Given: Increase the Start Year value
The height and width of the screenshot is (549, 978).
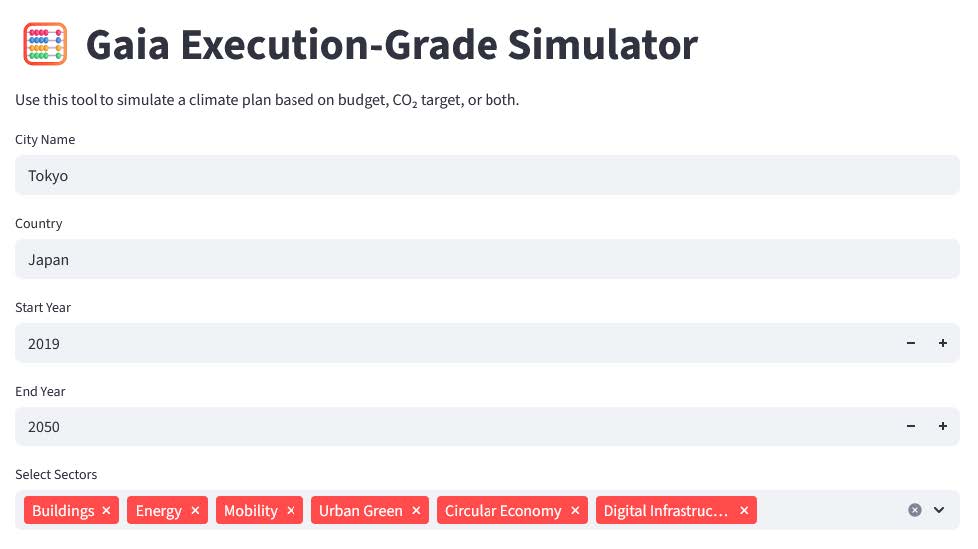Looking at the screenshot, I should click(943, 343).
